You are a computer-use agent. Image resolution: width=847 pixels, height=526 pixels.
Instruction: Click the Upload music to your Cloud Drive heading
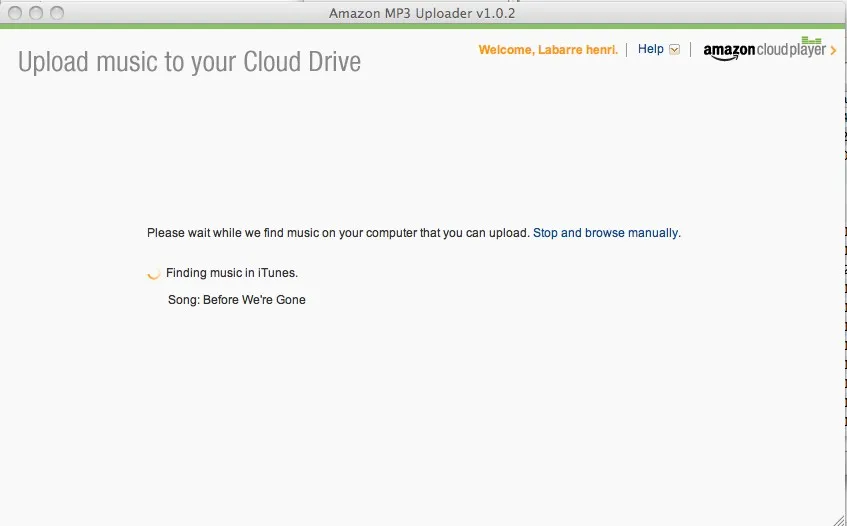[x=190, y=62]
